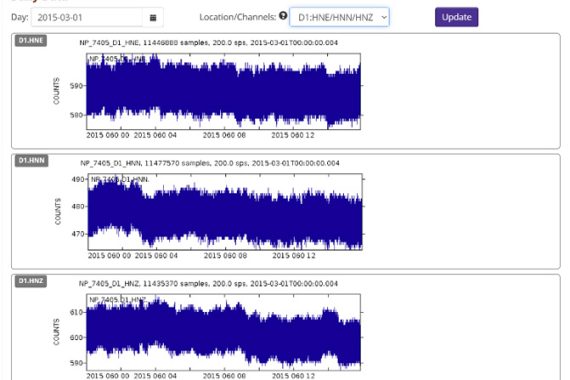Click the NP_7405_D1_HNE samples caption text
The image size is (570, 380).
click(x=208, y=43)
